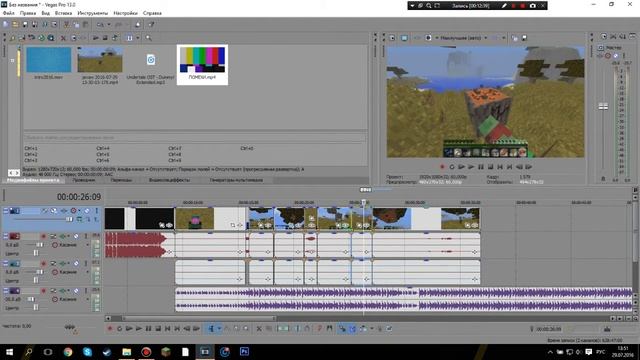Save snapshot to file in preview toolbar

pos(524,38)
